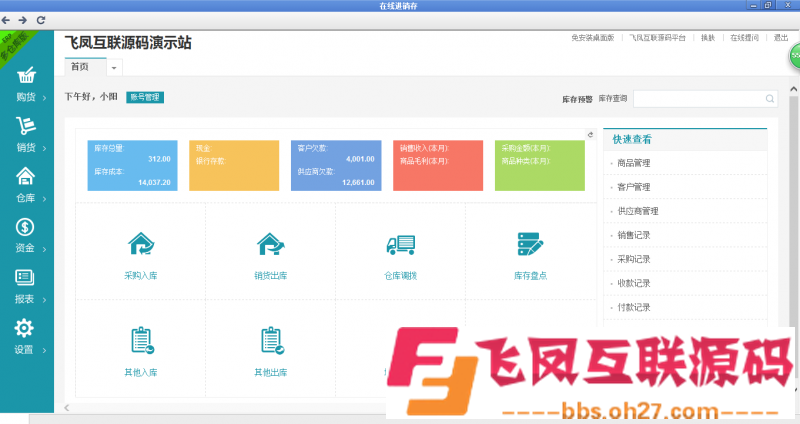Click the 退出 logout link
The image size is (800, 424).
coord(781,38)
